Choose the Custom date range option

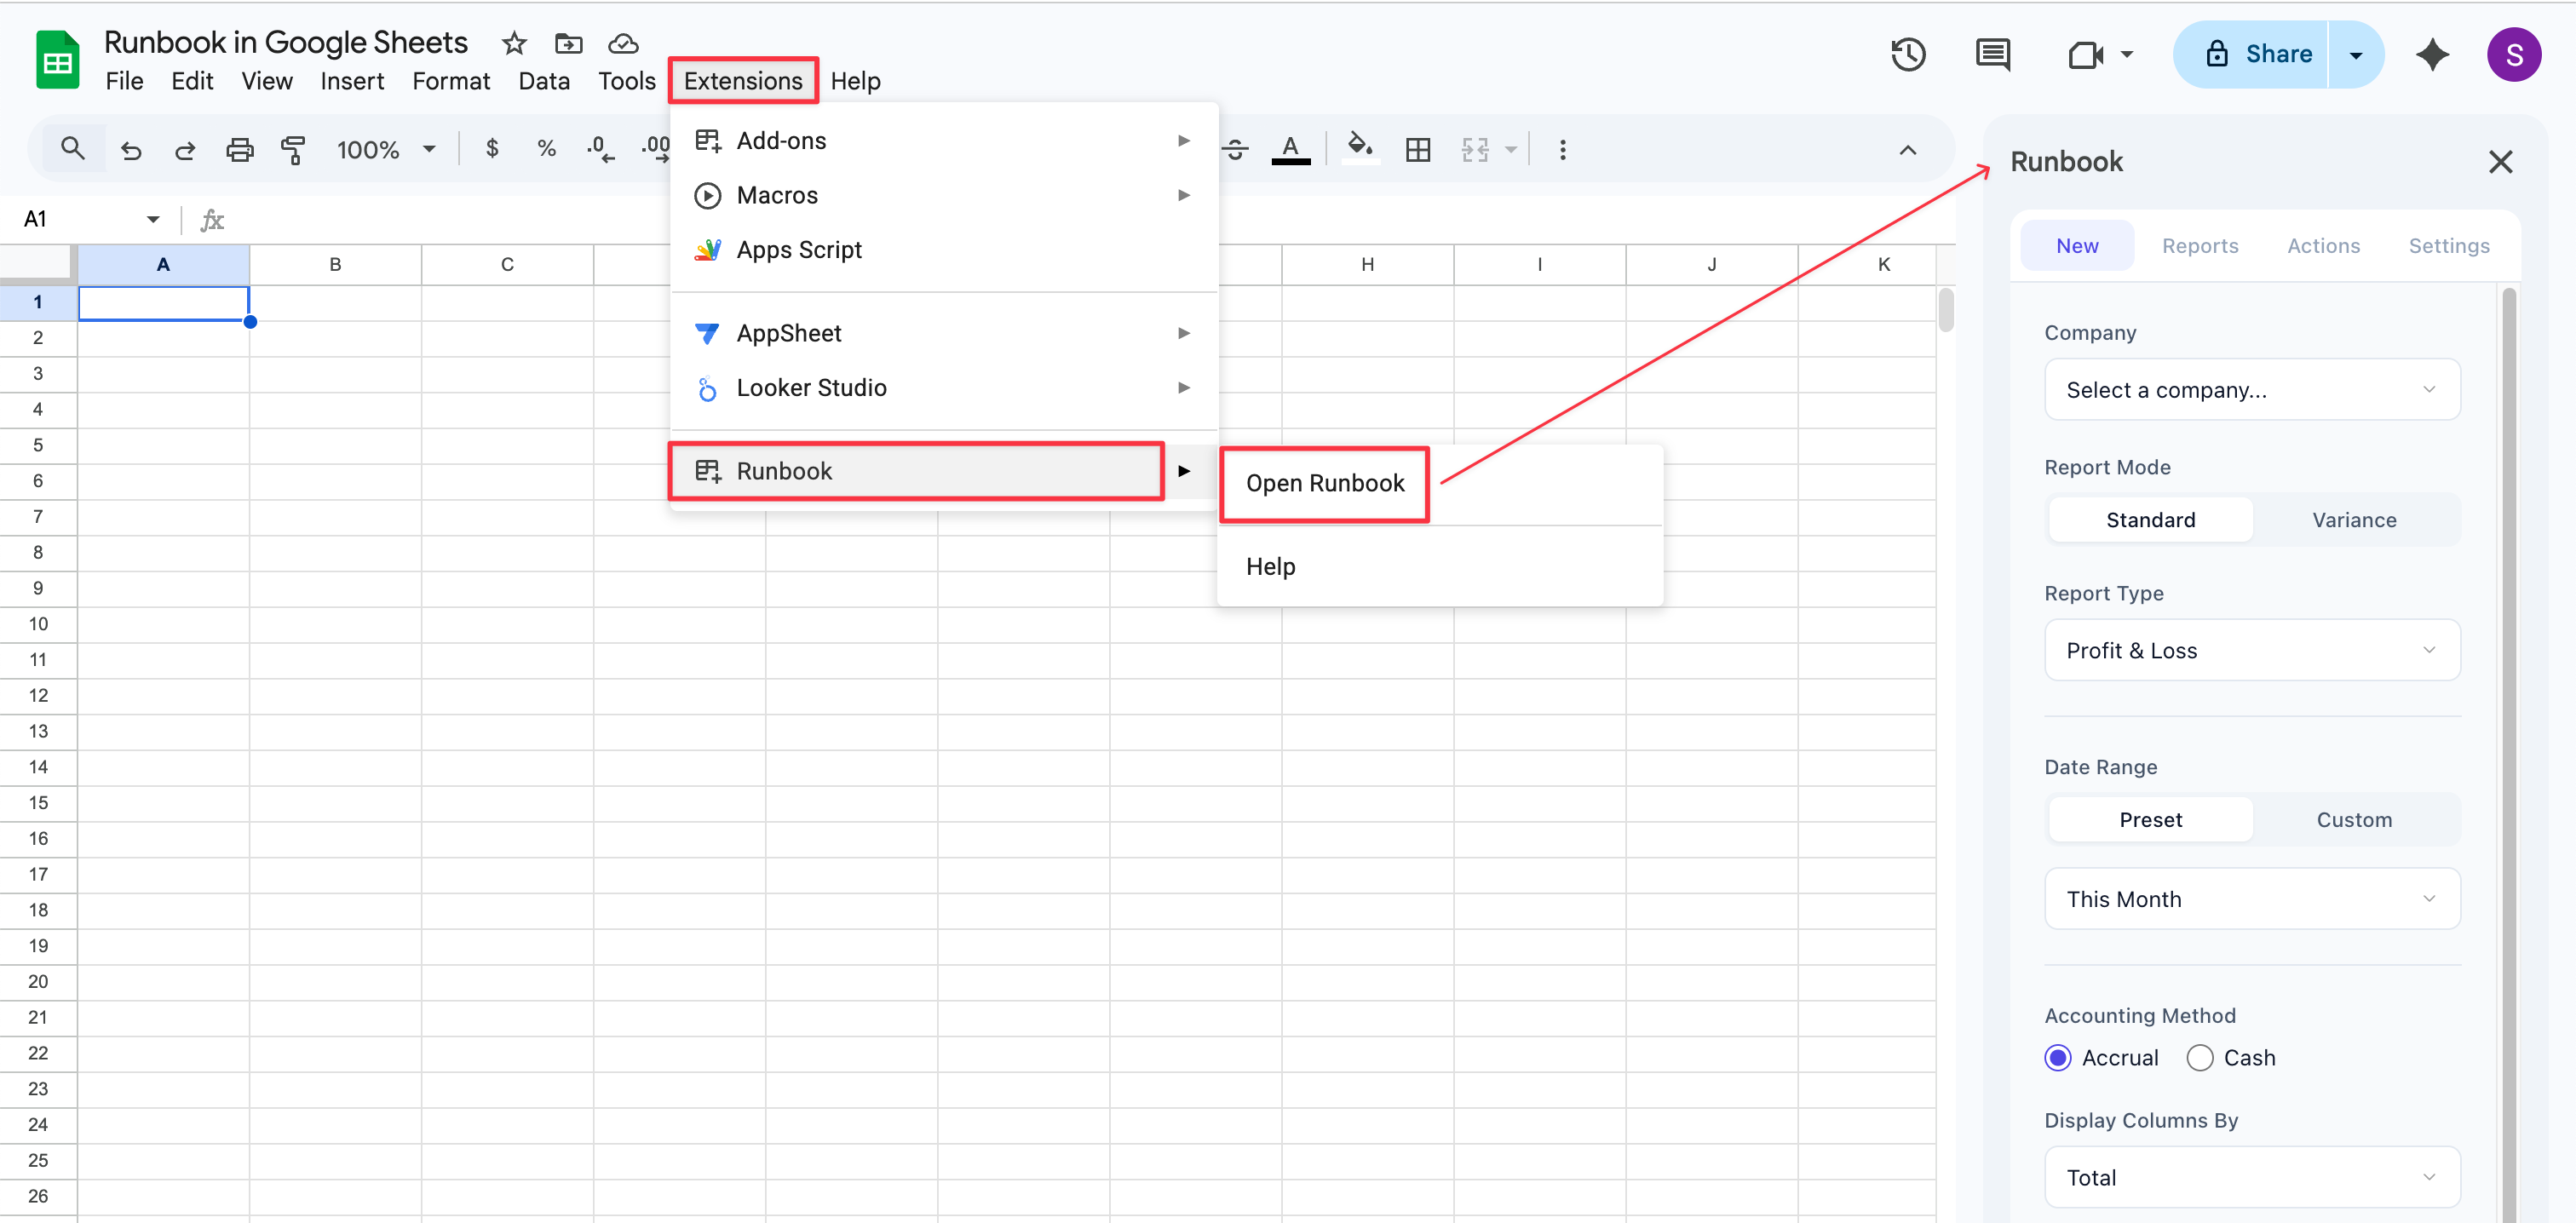(2354, 819)
